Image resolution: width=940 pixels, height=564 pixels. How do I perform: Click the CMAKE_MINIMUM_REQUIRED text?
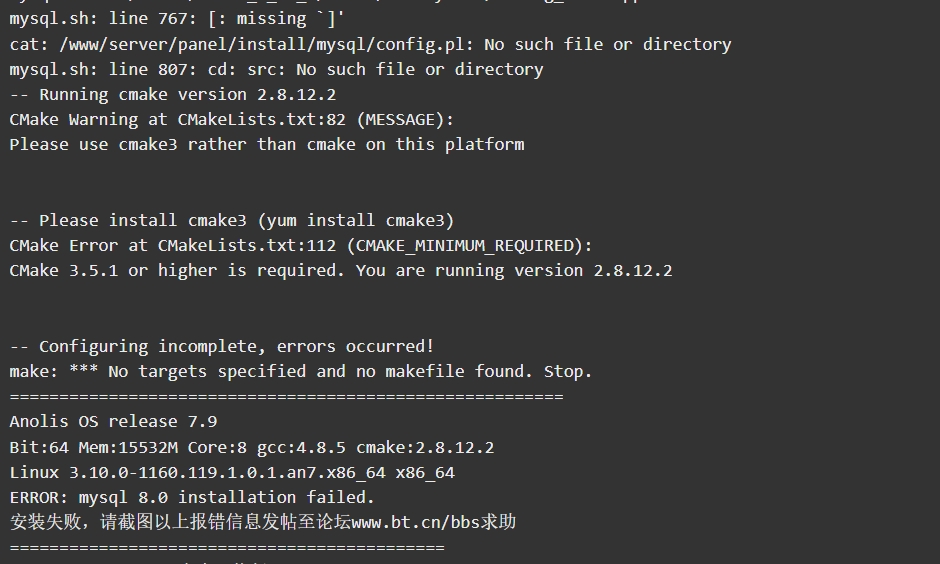(x=465, y=246)
